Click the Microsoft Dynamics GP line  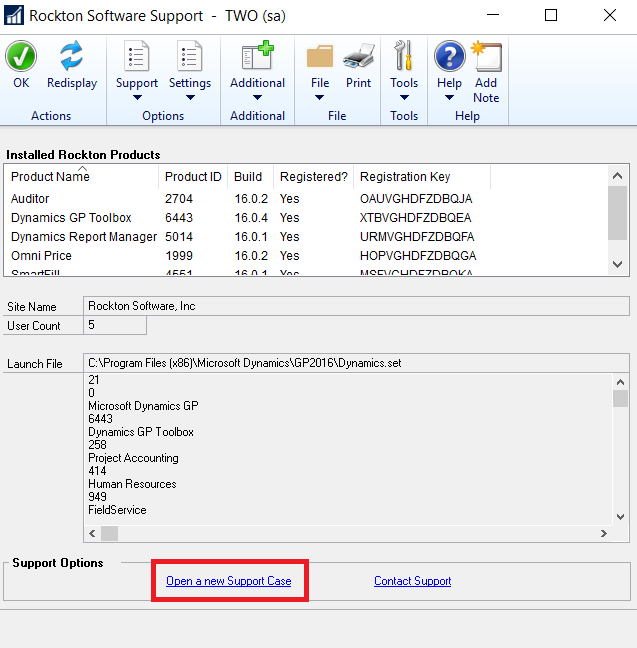click(x=143, y=406)
